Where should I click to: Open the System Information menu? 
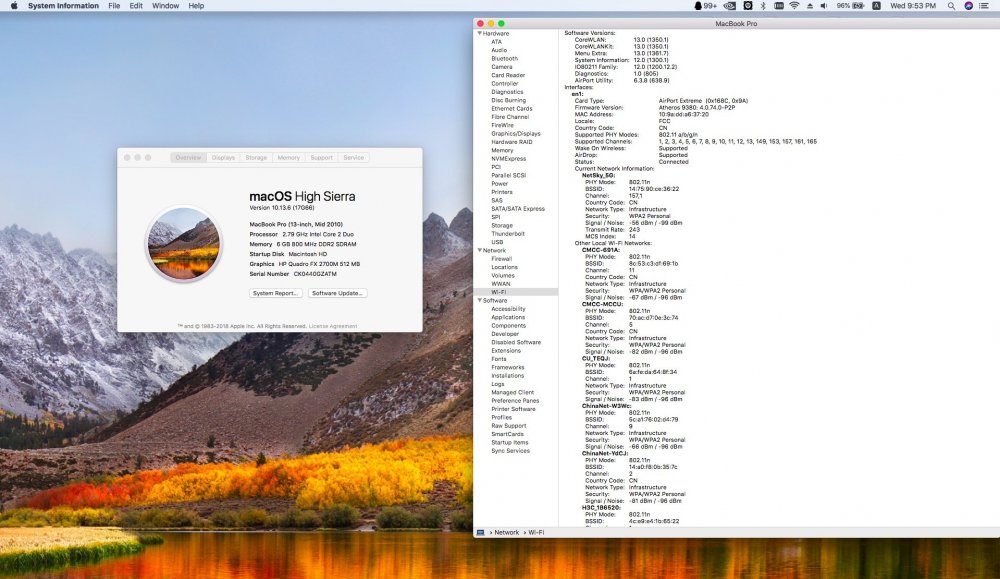coord(63,6)
